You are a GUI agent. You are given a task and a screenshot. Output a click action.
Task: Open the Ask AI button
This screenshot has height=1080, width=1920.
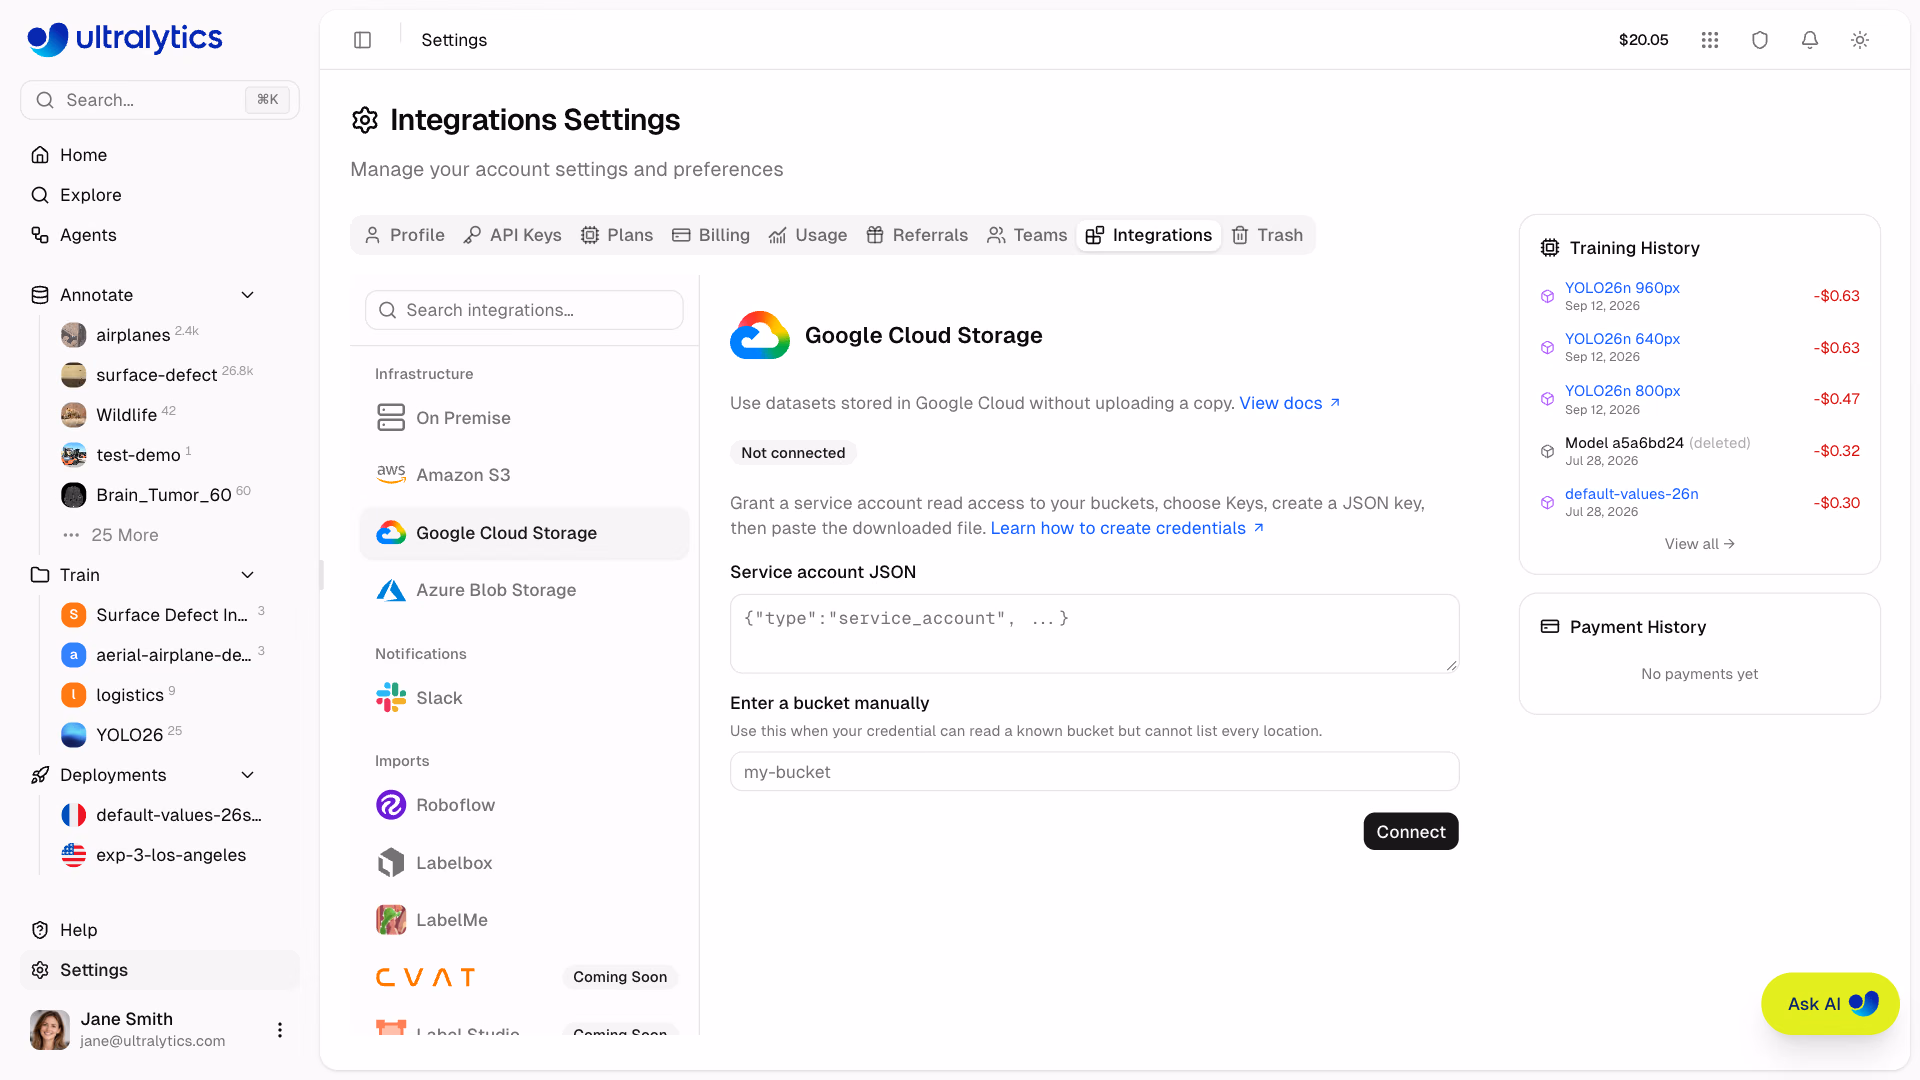pyautogui.click(x=1830, y=1004)
